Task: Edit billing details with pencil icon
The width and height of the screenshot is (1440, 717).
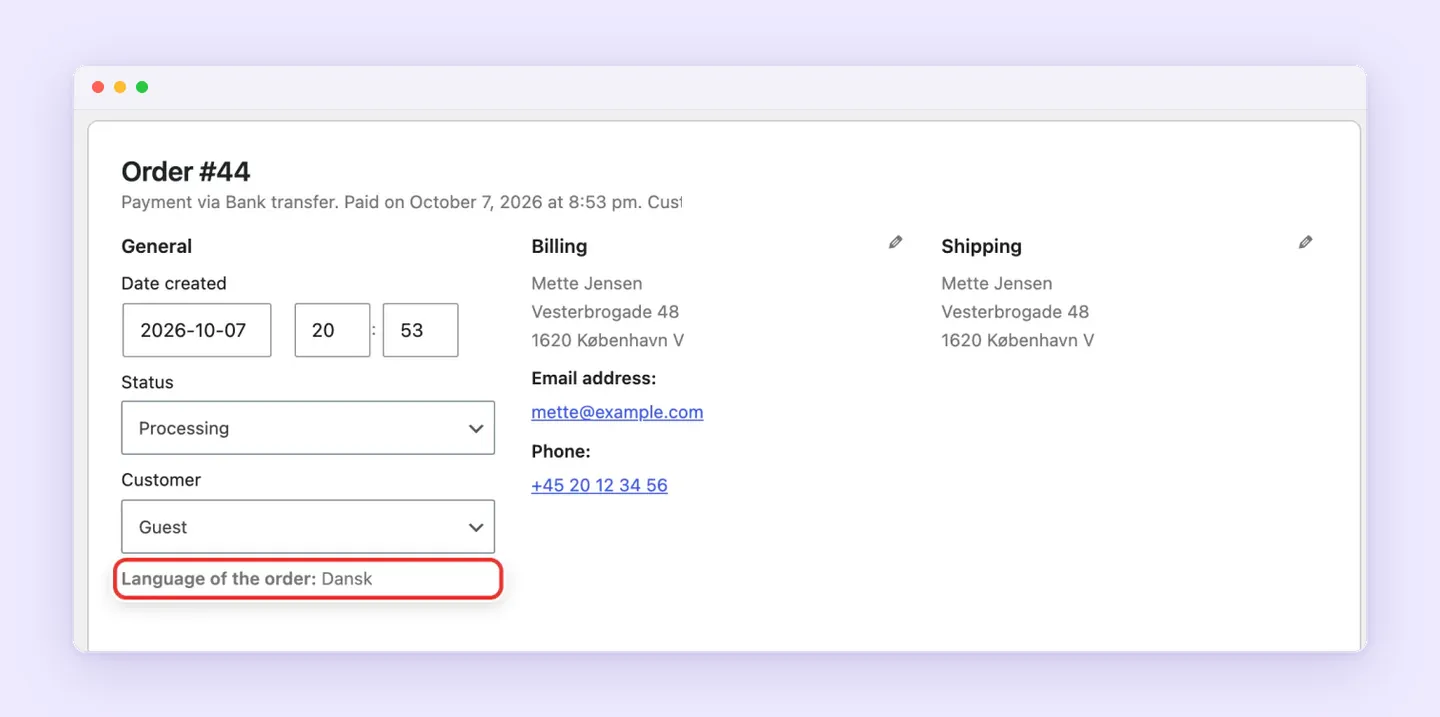Action: coord(896,242)
